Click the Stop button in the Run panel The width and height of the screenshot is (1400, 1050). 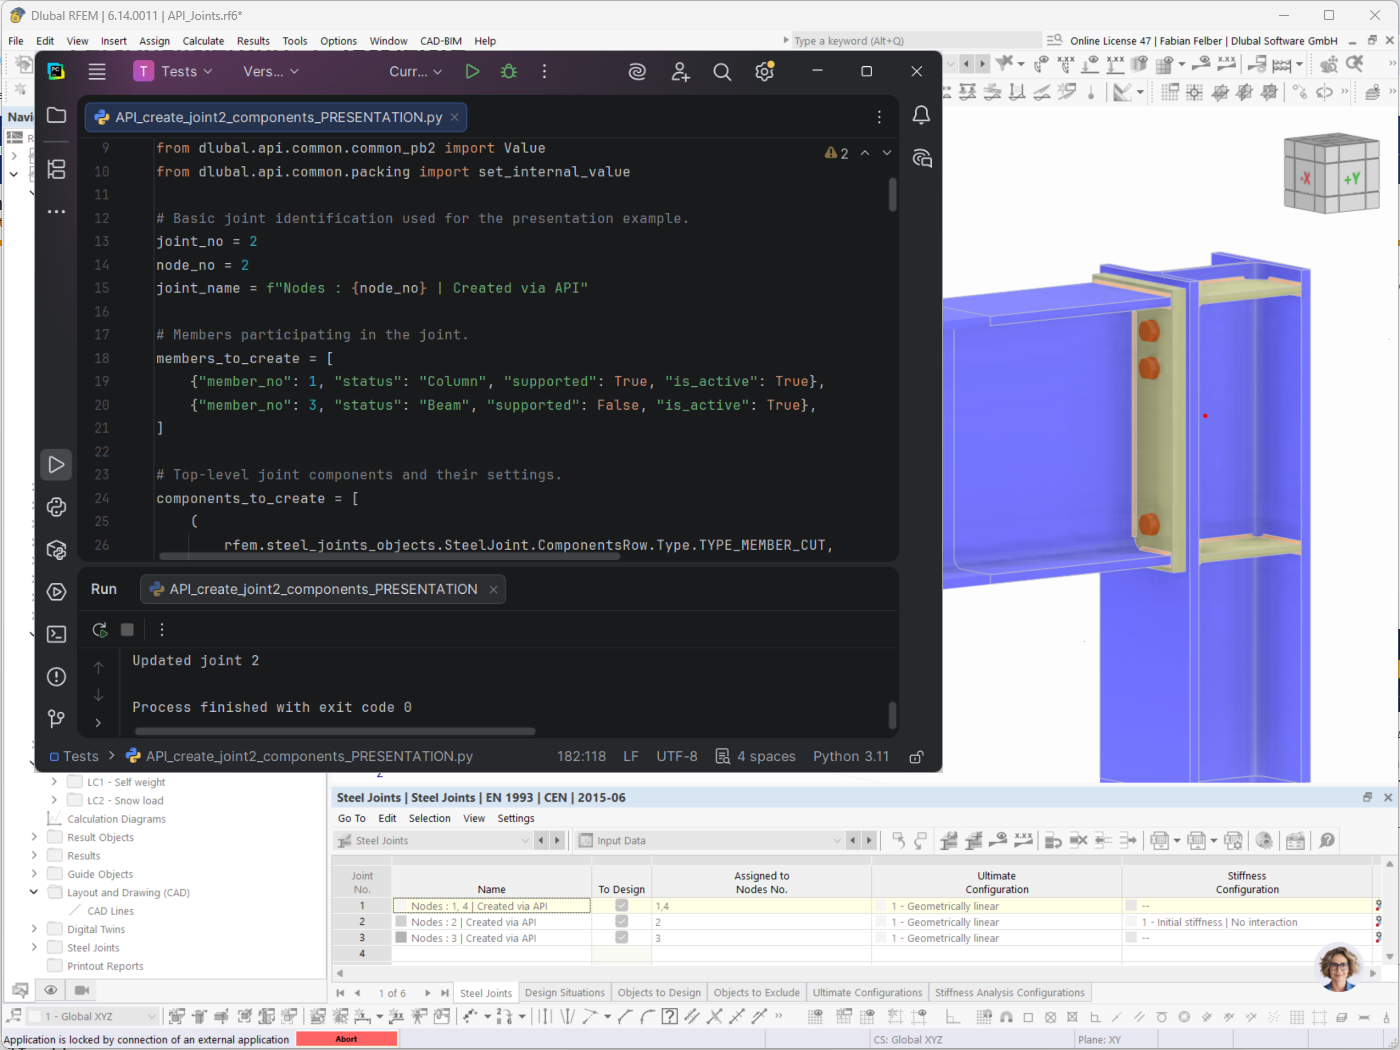tap(127, 629)
